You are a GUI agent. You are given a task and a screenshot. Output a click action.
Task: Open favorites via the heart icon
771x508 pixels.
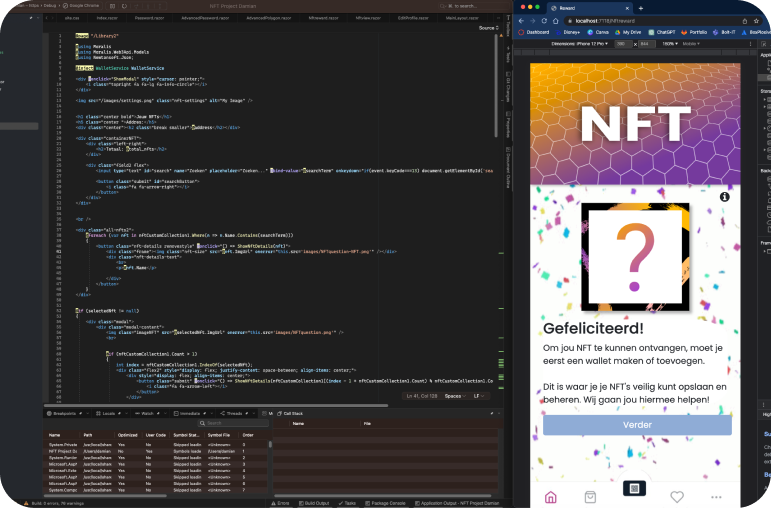(x=676, y=496)
